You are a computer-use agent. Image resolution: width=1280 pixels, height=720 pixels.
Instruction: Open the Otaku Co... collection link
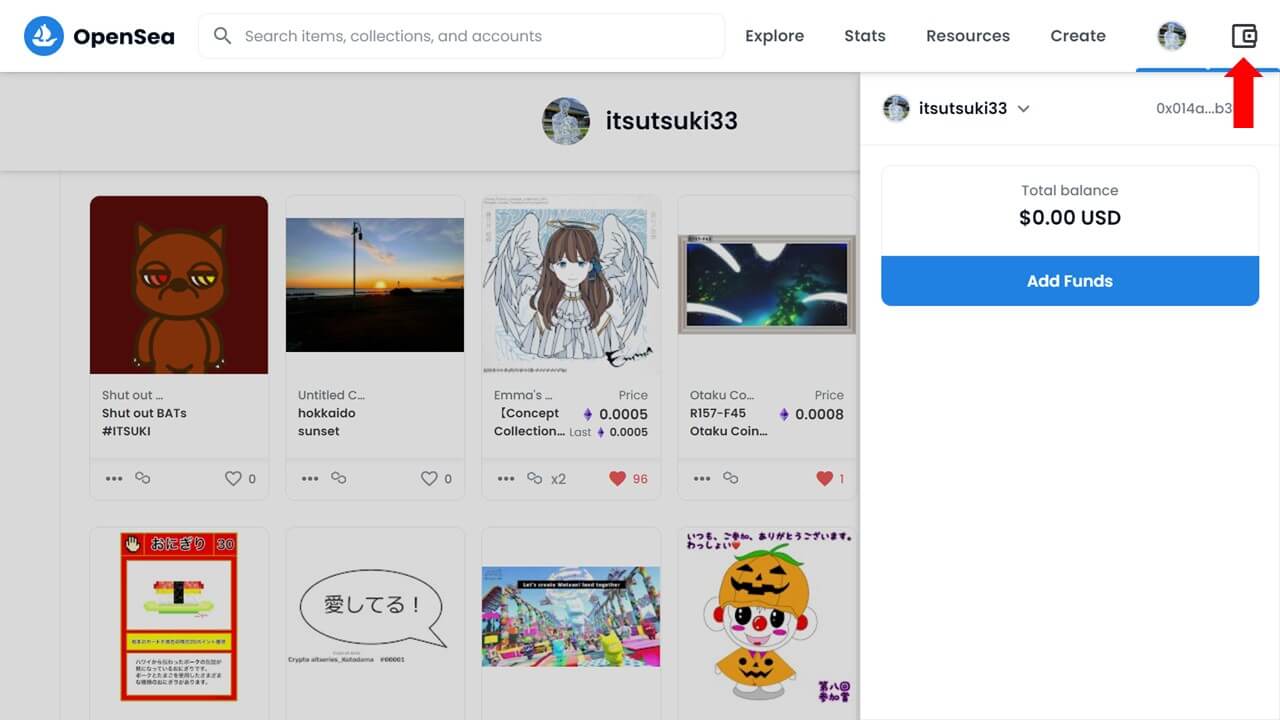tap(722, 395)
